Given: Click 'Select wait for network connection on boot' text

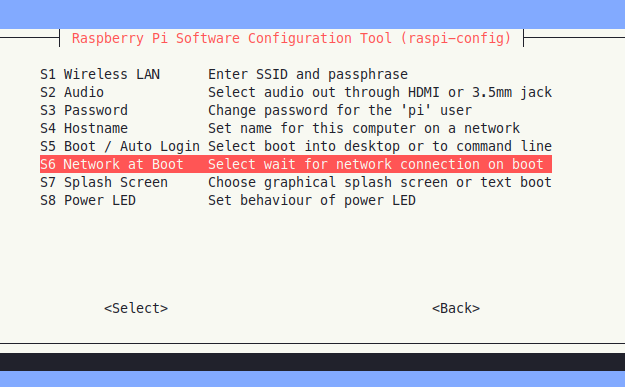Looking at the screenshot, I should tap(376, 164).
